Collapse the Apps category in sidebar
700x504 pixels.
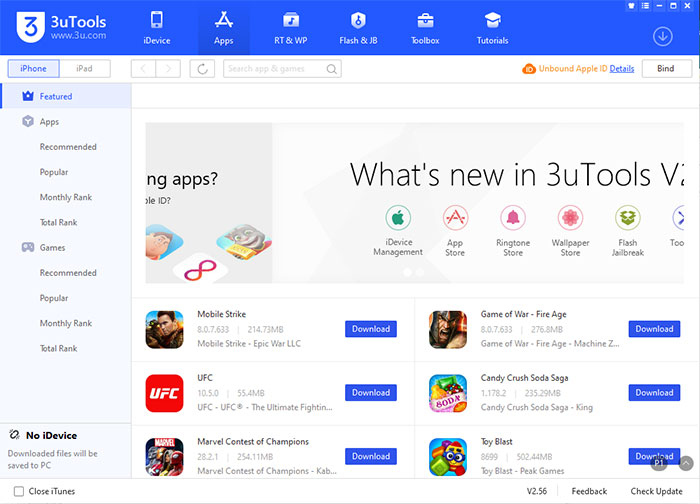(x=49, y=122)
